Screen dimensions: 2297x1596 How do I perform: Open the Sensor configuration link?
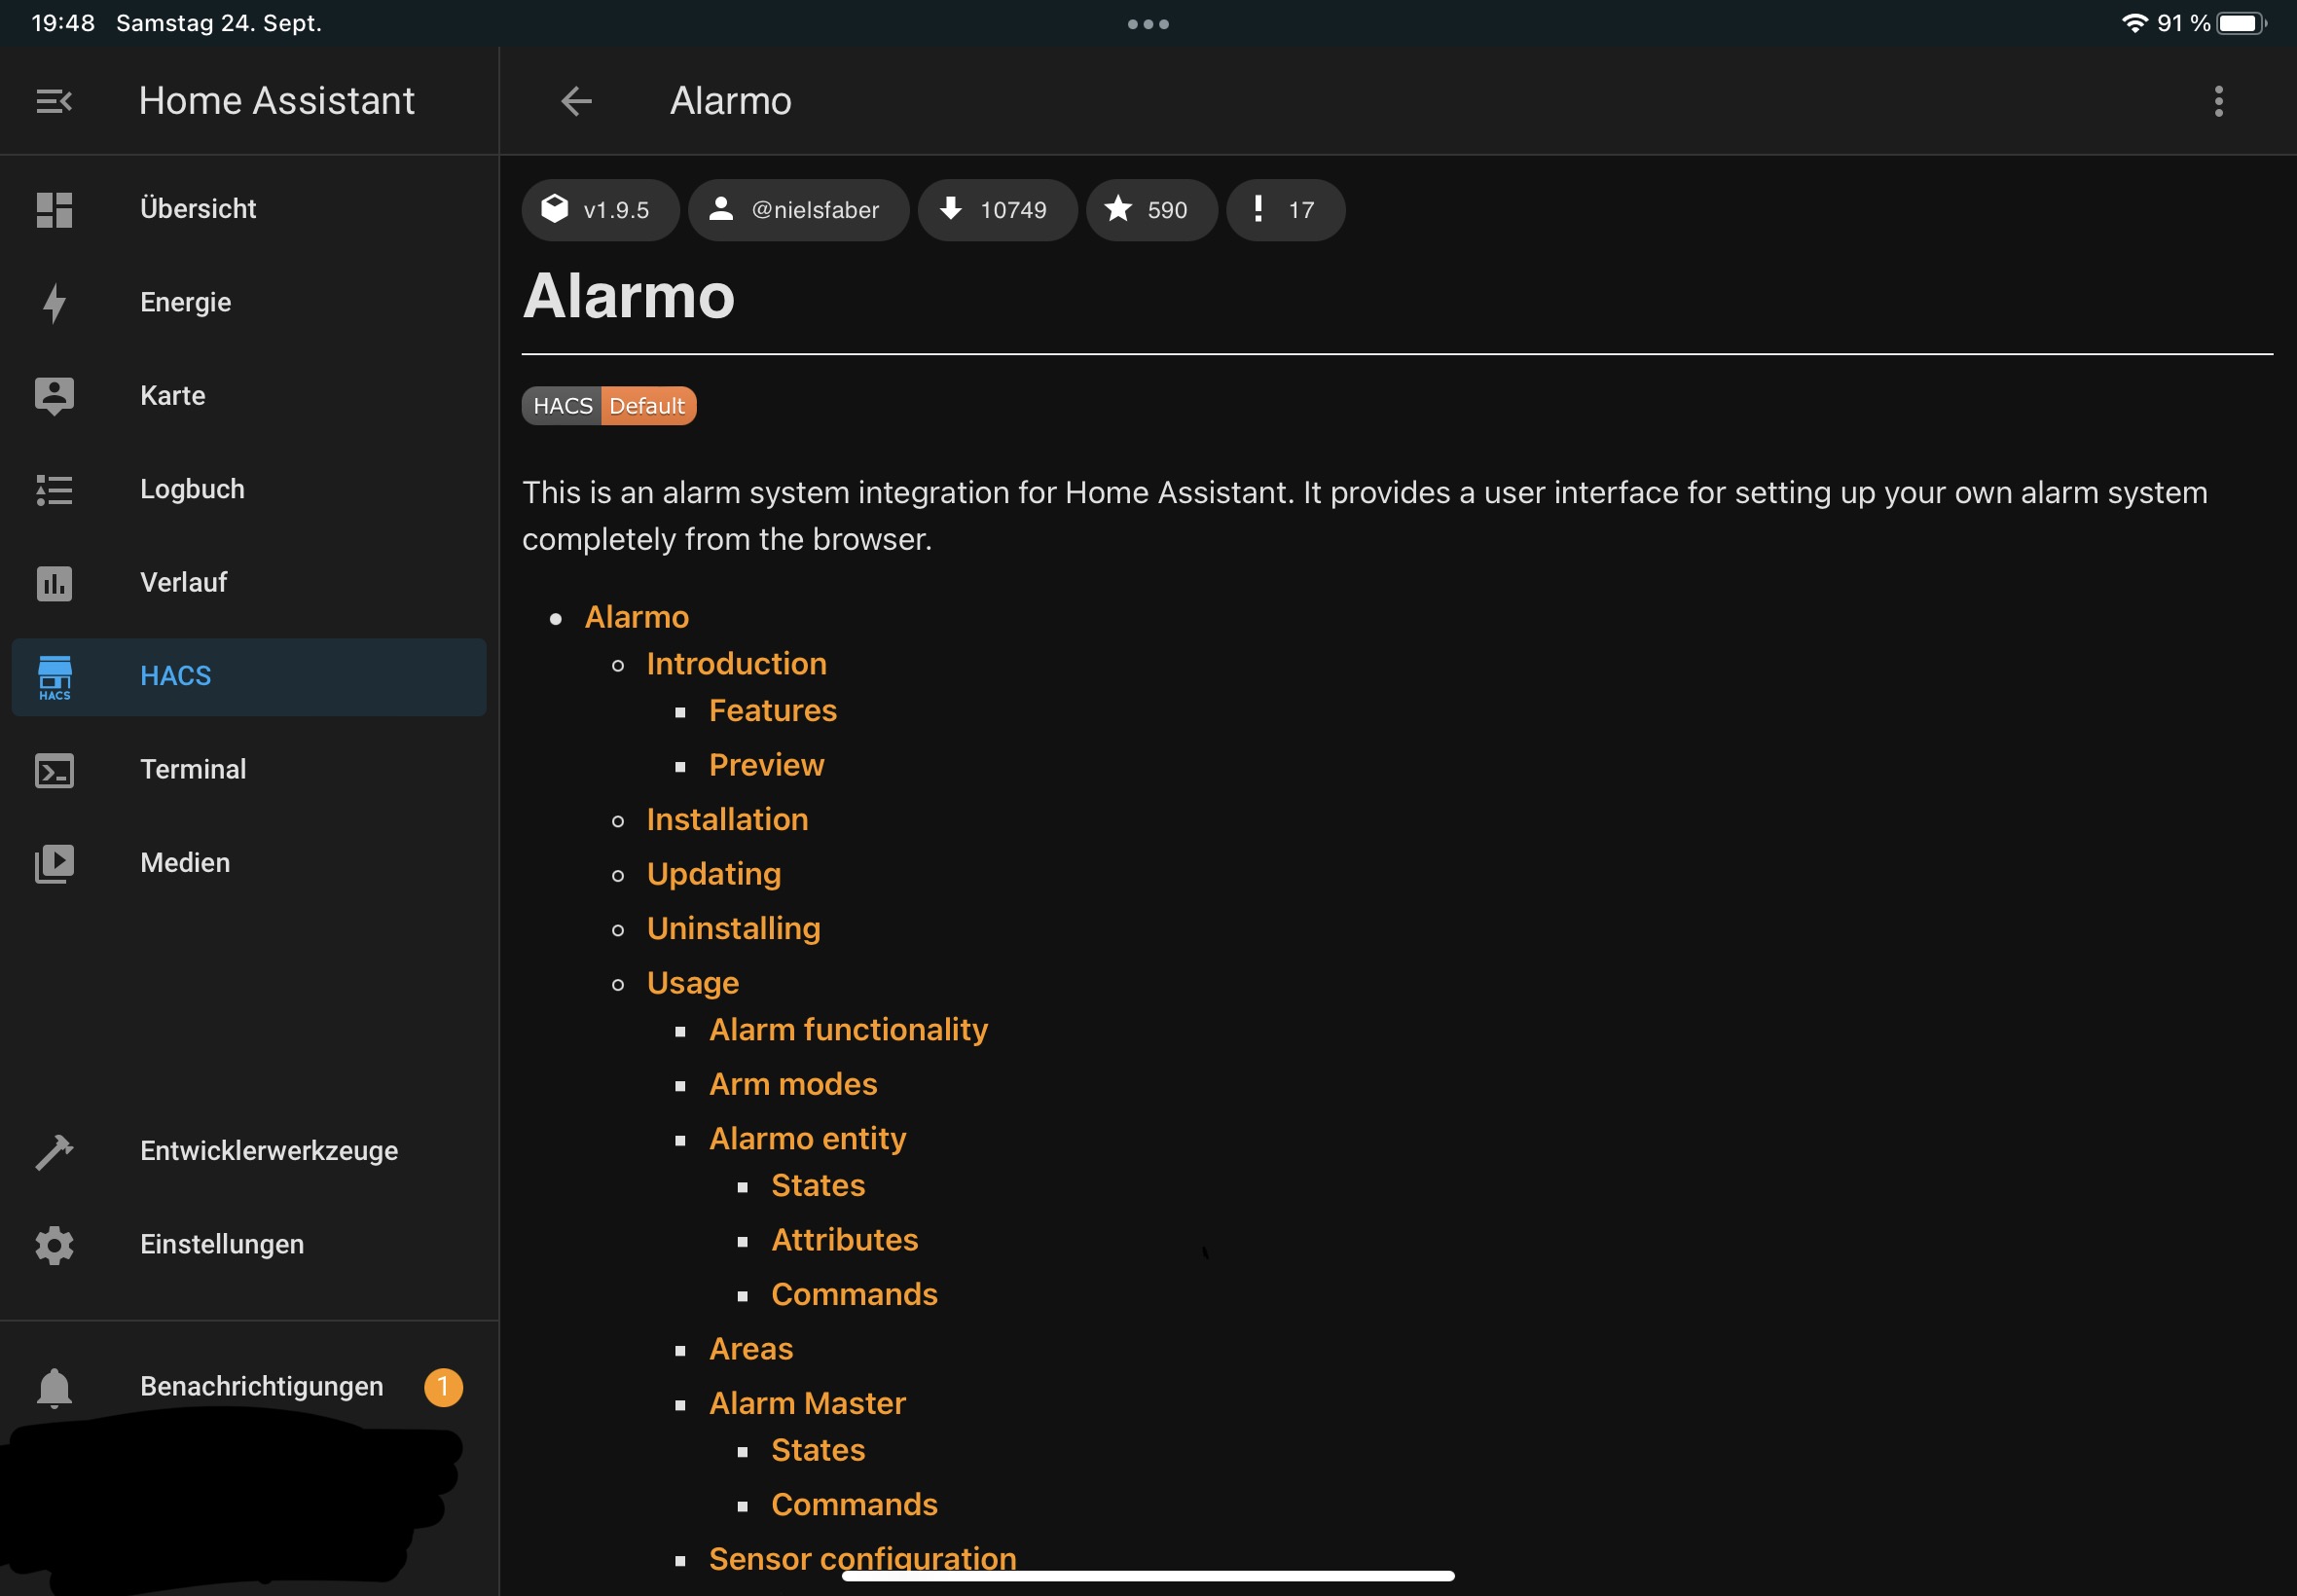[x=861, y=1558]
